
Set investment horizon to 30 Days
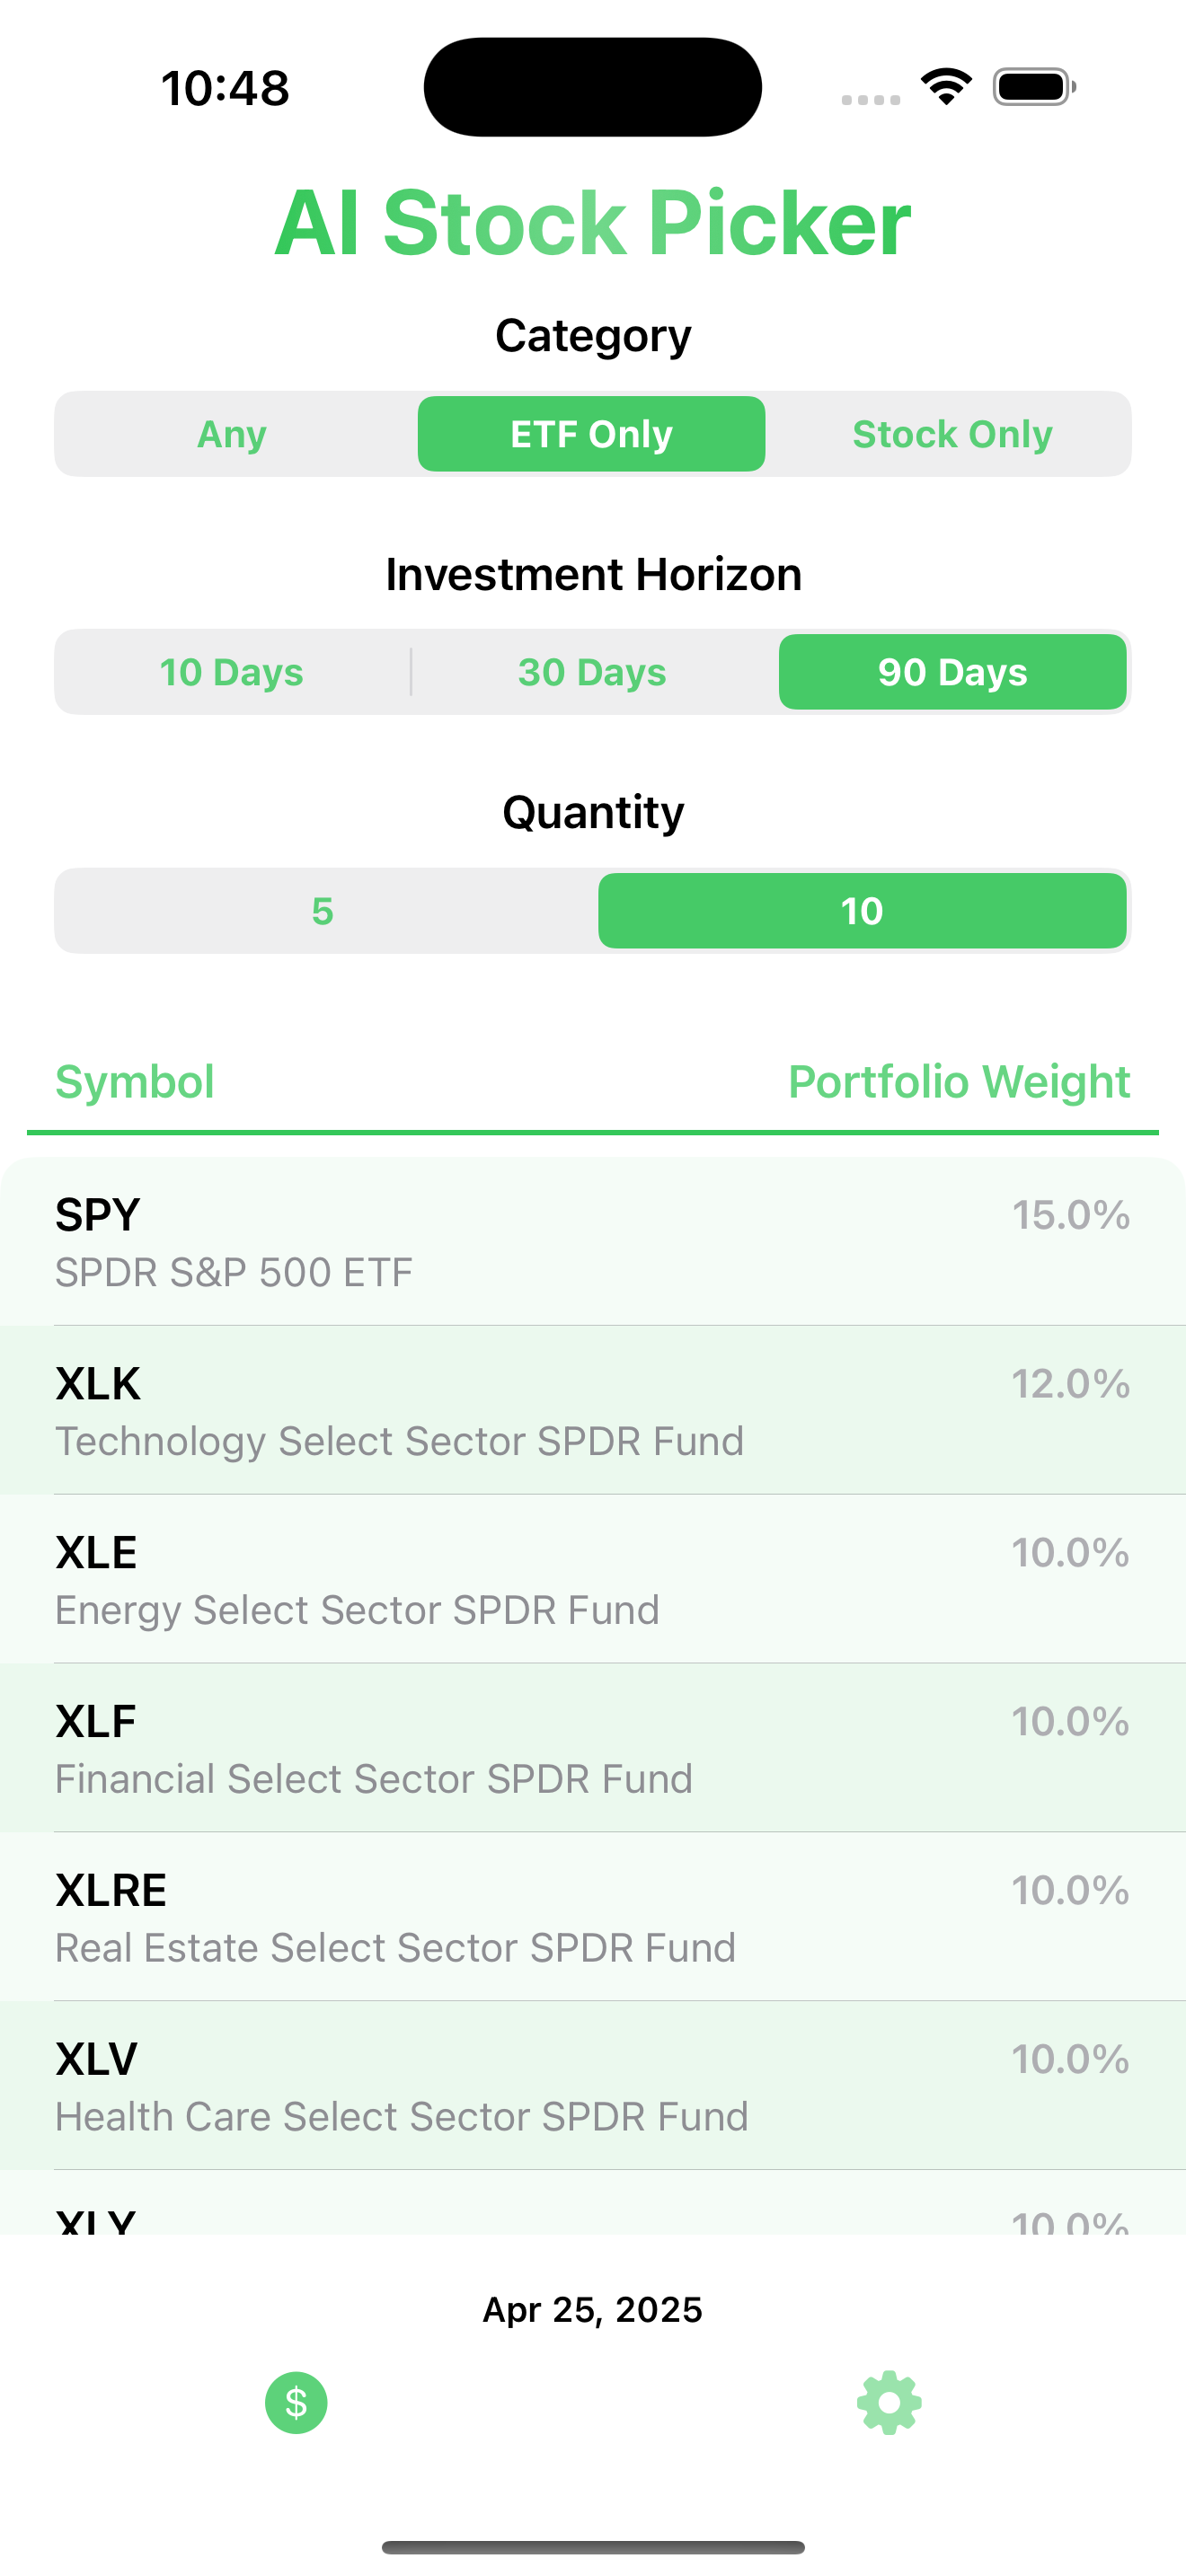592,672
